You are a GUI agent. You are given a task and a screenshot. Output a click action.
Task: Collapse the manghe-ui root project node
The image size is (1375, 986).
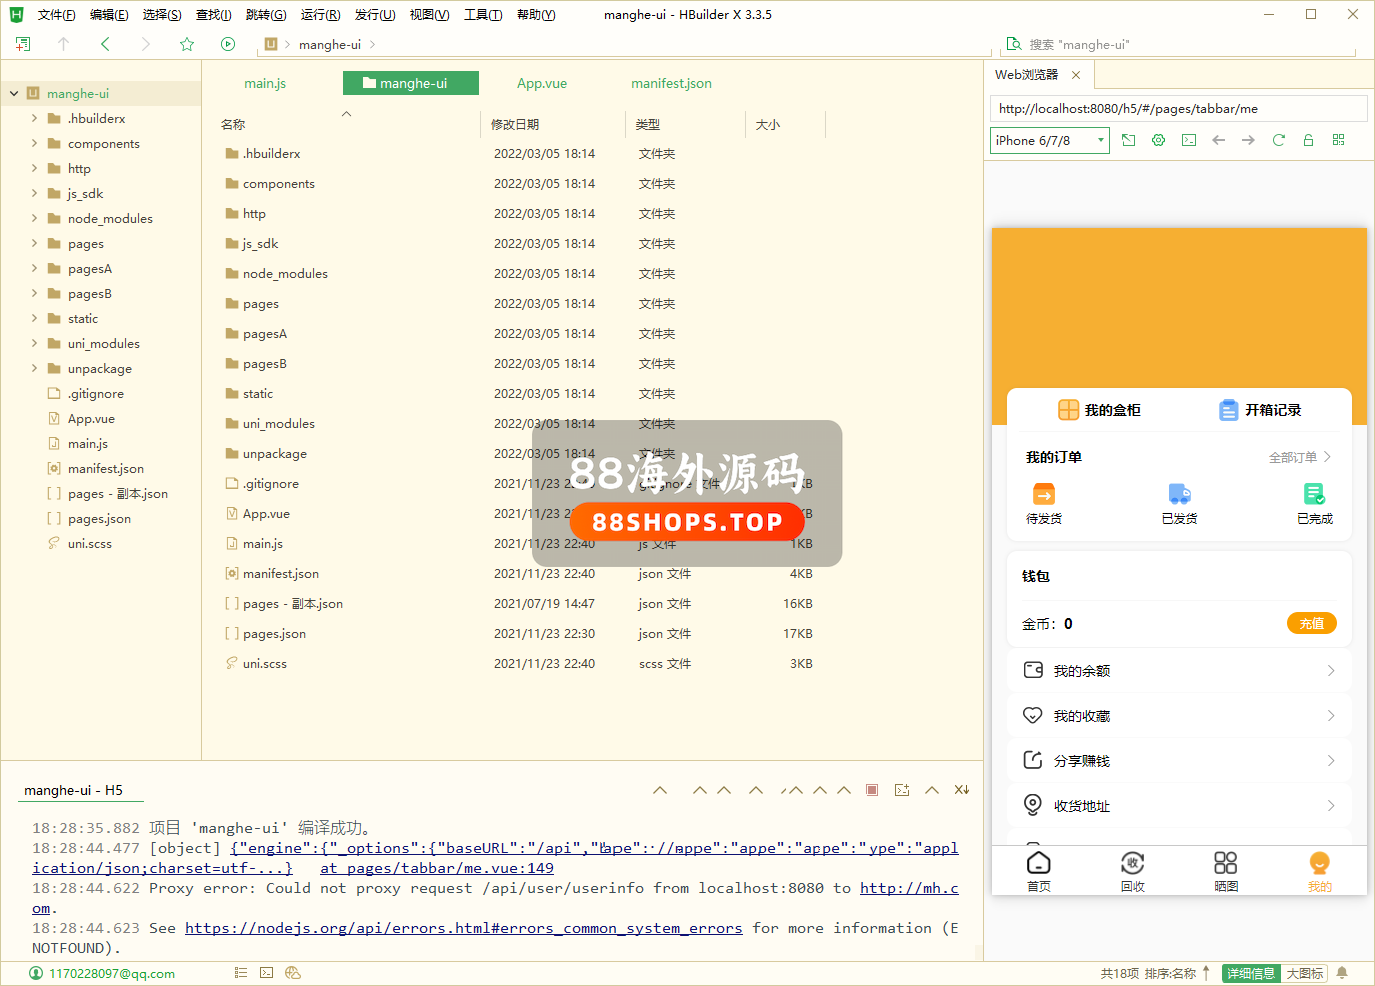point(14,93)
